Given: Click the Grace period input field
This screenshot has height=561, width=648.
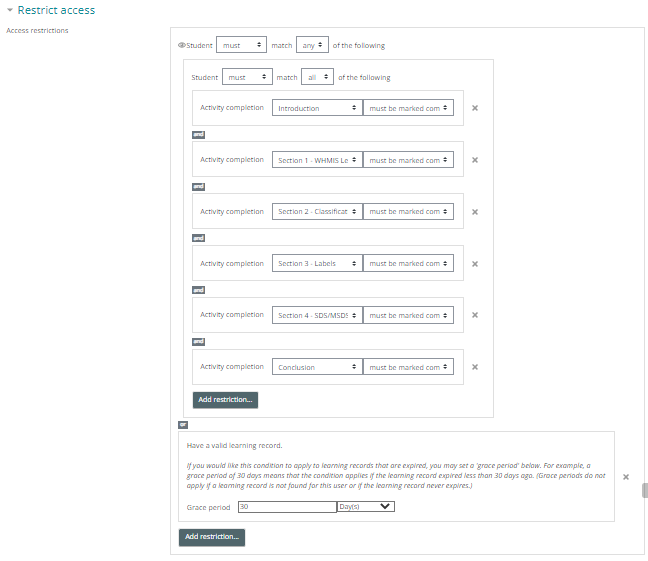Looking at the screenshot, I should pos(287,507).
